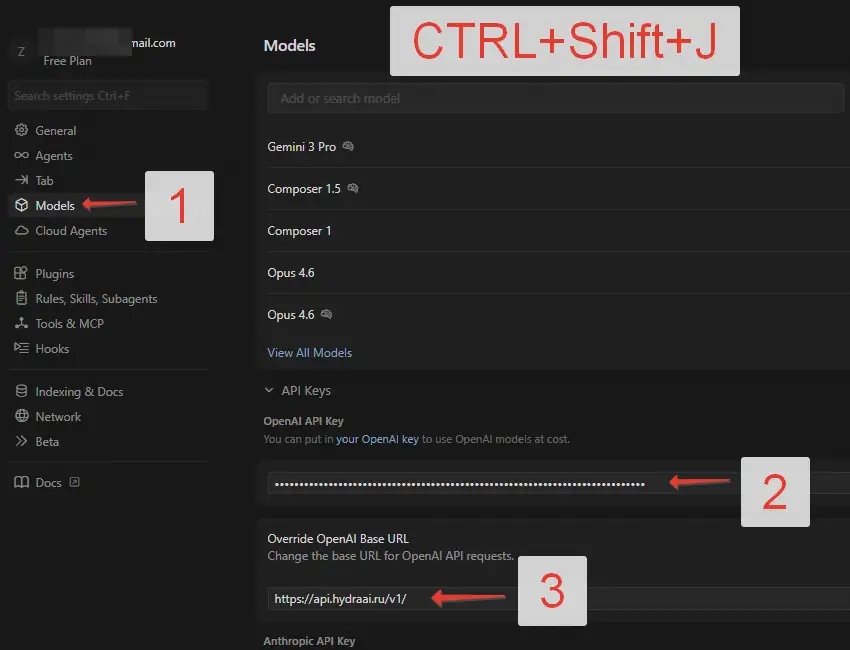This screenshot has width=850, height=650.
Task: Click brain icon next to Gemini 3 Pro
Action: tap(348, 147)
